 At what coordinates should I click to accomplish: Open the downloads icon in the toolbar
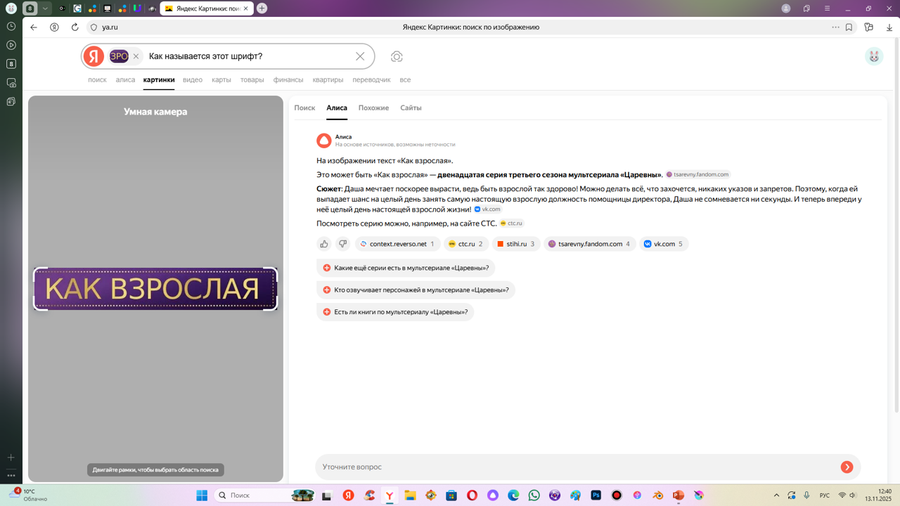pyautogui.click(x=889, y=27)
